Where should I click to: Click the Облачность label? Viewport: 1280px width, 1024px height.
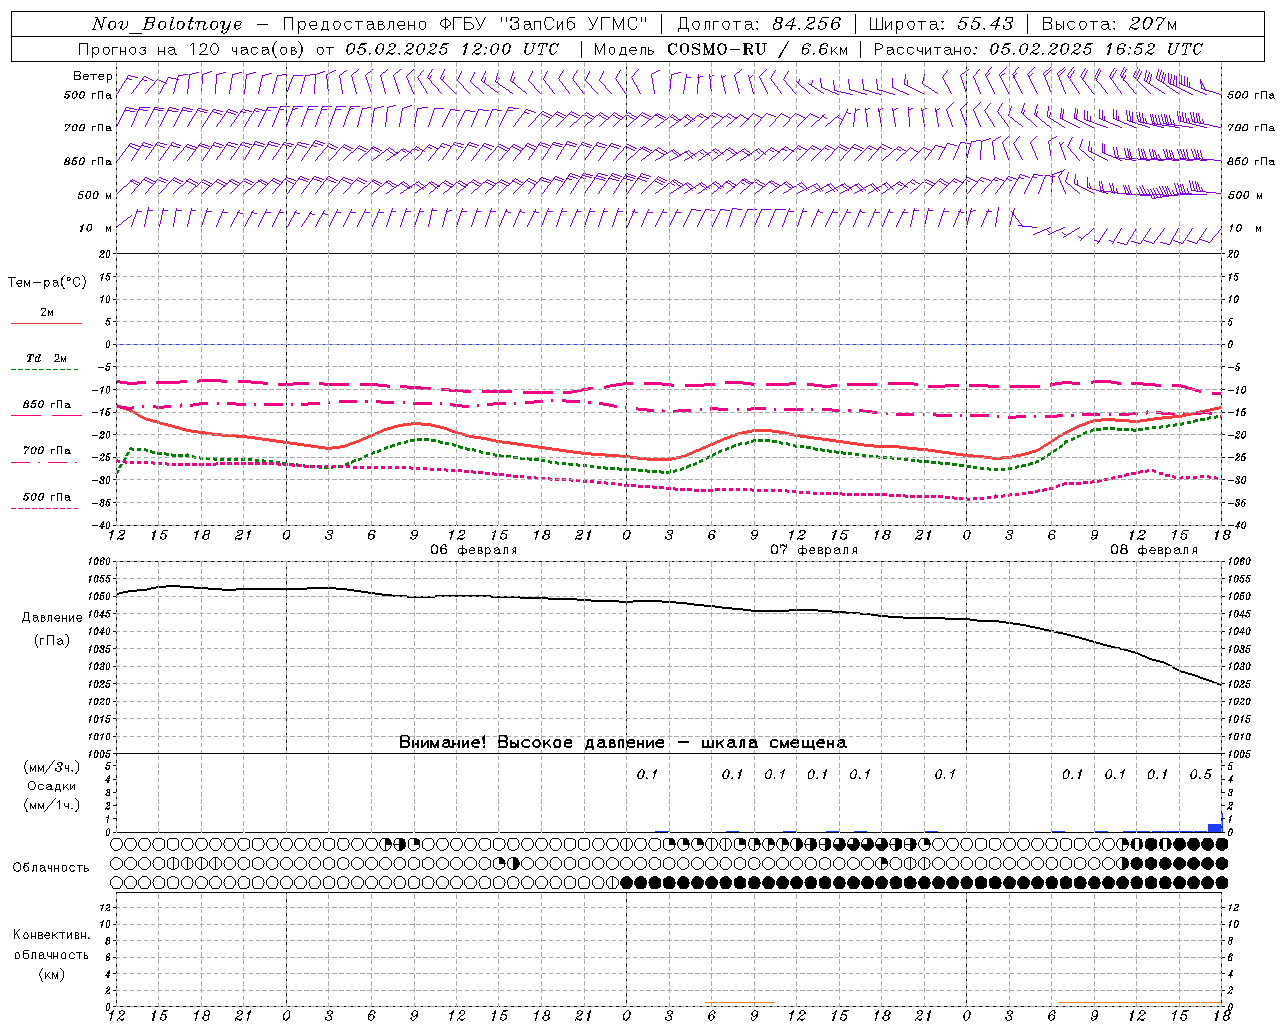(51, 868)
